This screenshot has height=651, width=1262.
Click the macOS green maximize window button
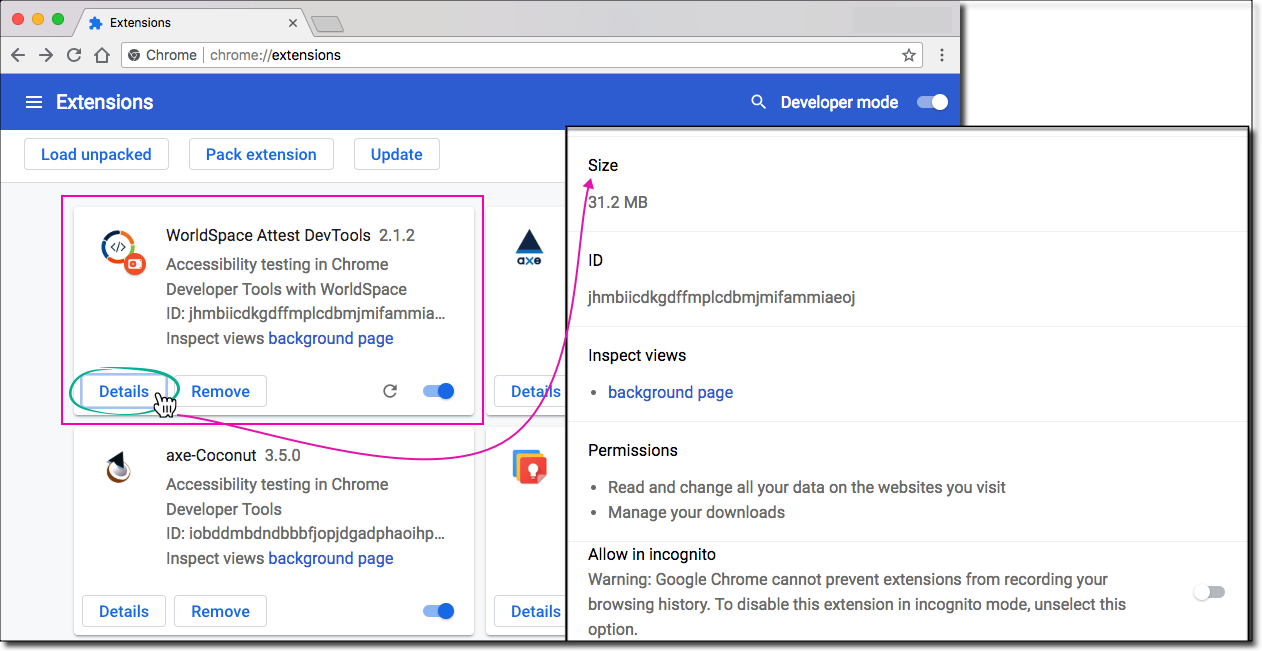click(58, 19)
